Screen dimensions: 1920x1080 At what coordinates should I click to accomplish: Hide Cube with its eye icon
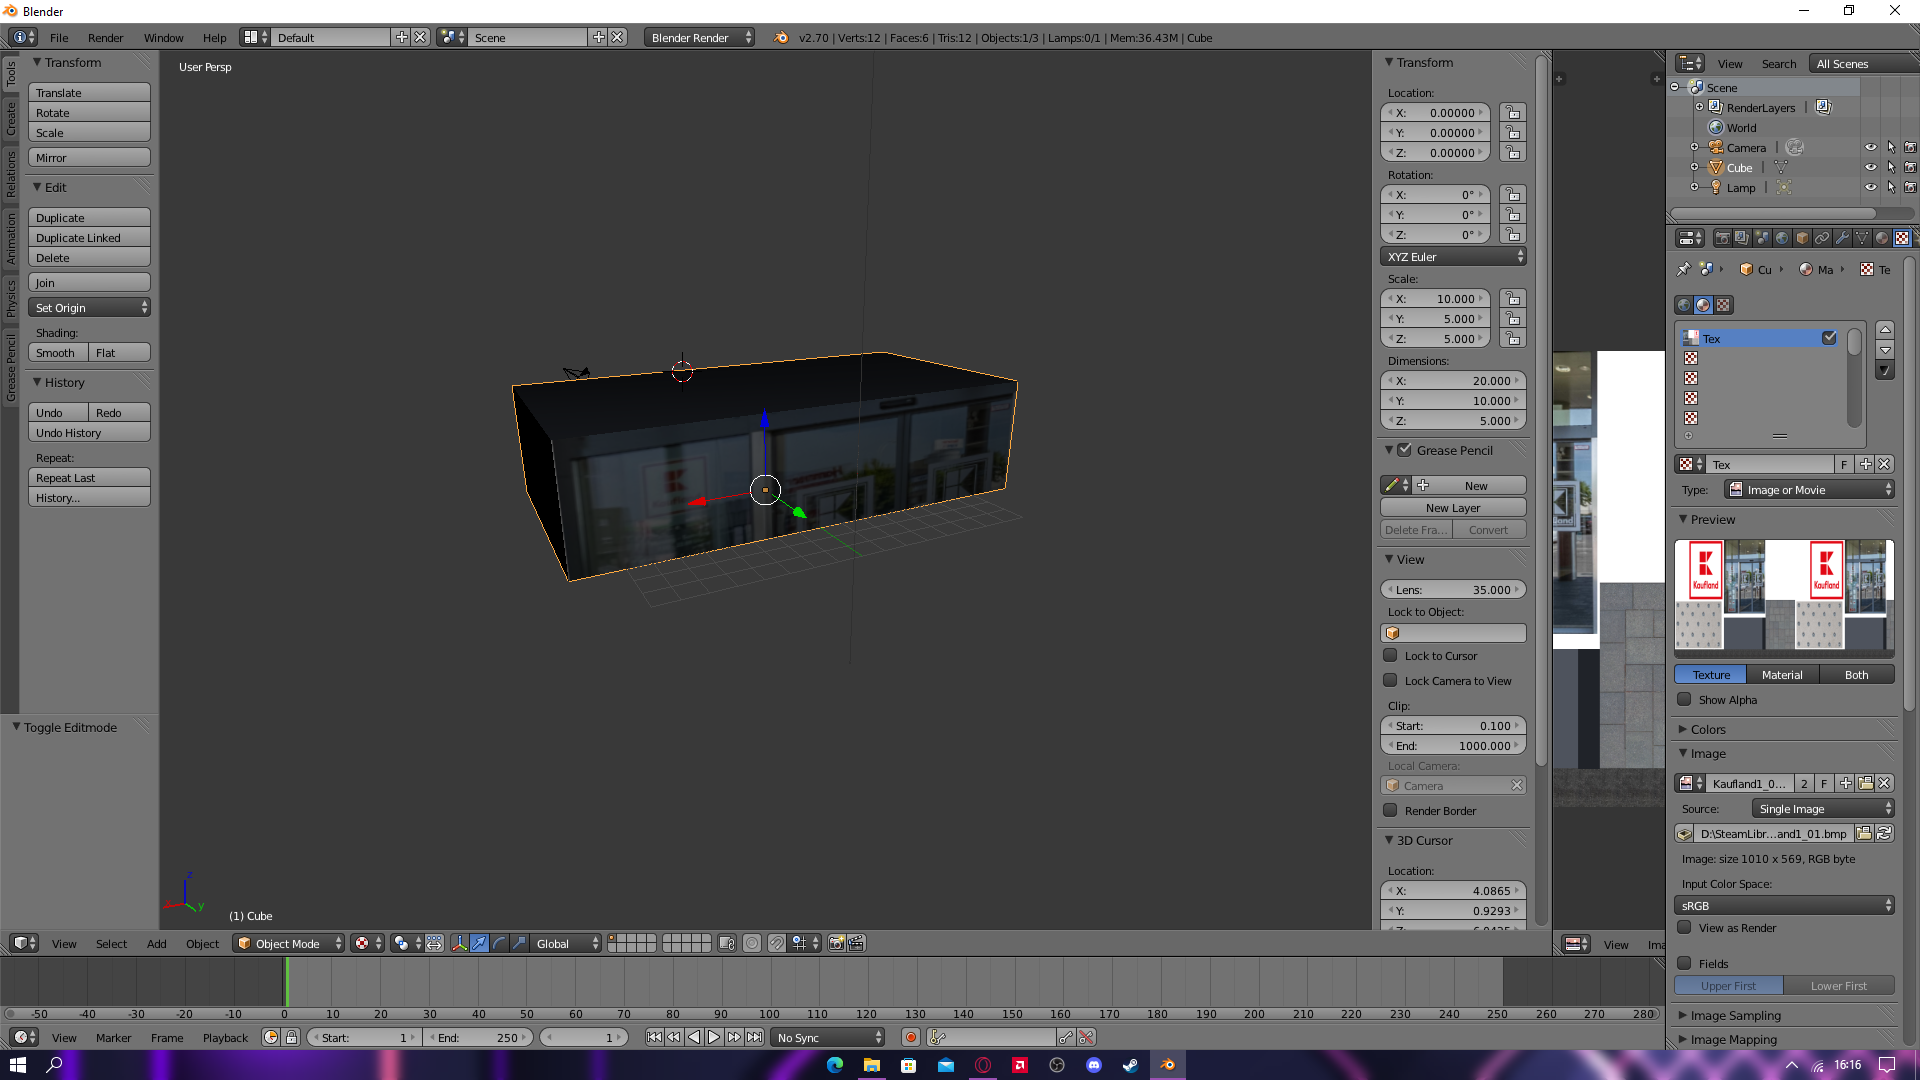click(x=1870, y=167)
